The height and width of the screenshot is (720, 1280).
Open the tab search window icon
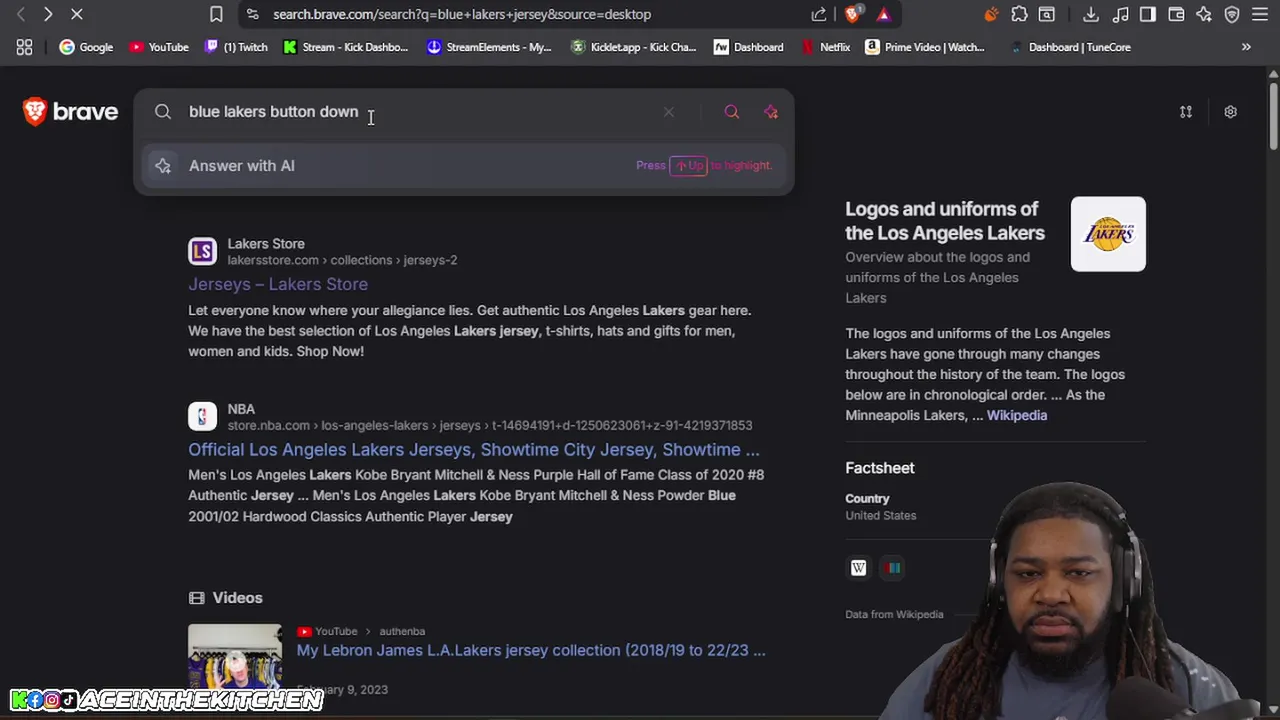[x=1047, y=14]
